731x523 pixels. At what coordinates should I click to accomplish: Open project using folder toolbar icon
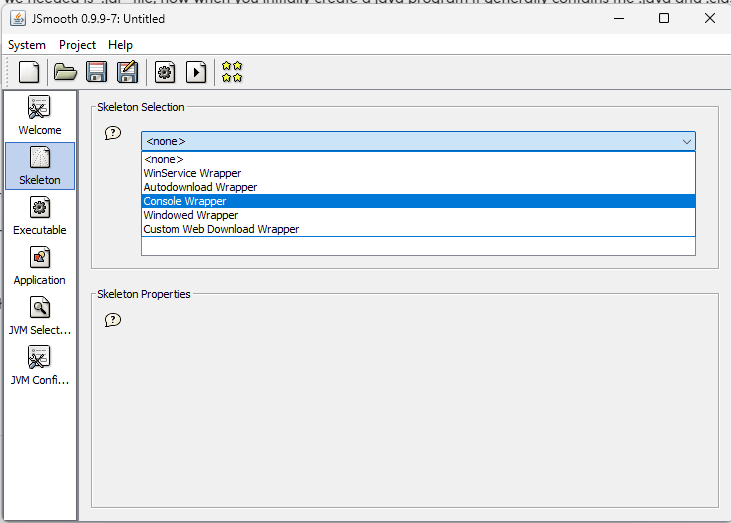click(65, 73)
